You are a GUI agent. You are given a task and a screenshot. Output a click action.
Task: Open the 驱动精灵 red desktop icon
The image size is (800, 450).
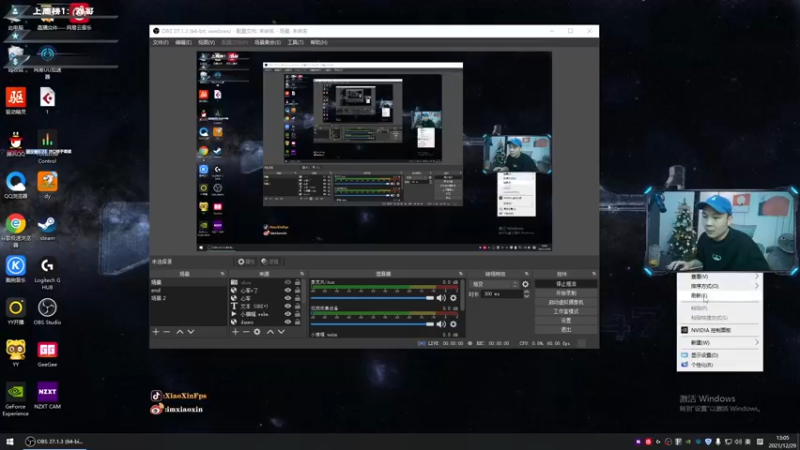click(x=16, y=99)
